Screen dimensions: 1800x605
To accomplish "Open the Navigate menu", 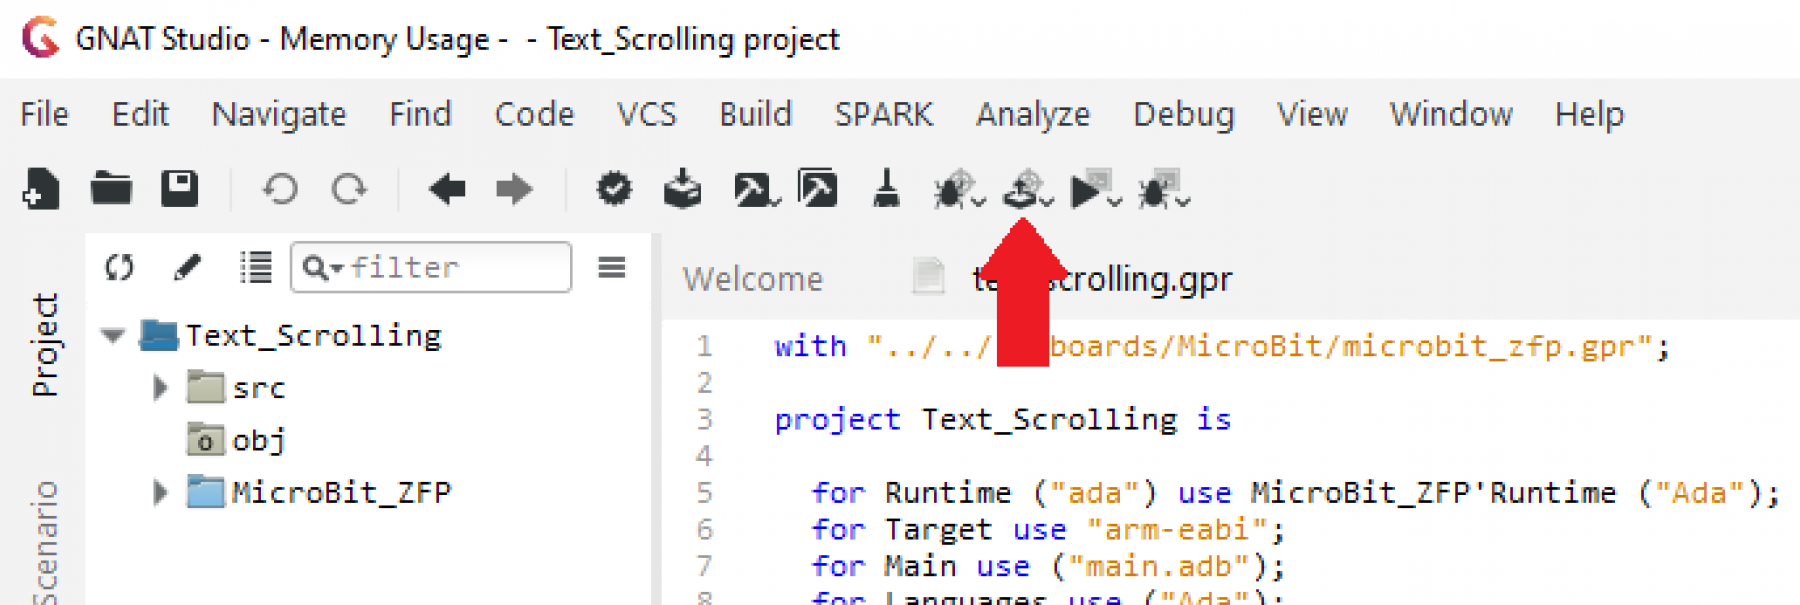I will click(x=279, y=114).
